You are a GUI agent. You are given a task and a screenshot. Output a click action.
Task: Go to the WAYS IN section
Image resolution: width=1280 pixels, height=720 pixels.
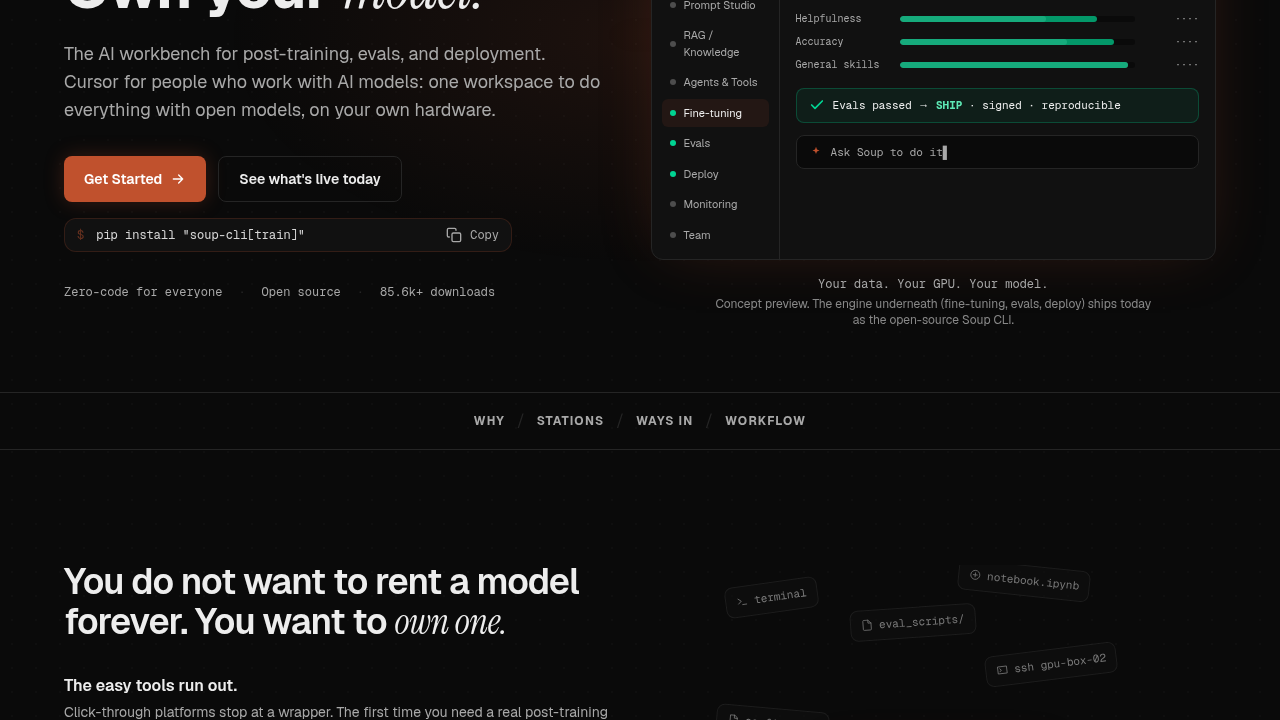point(664,421)
